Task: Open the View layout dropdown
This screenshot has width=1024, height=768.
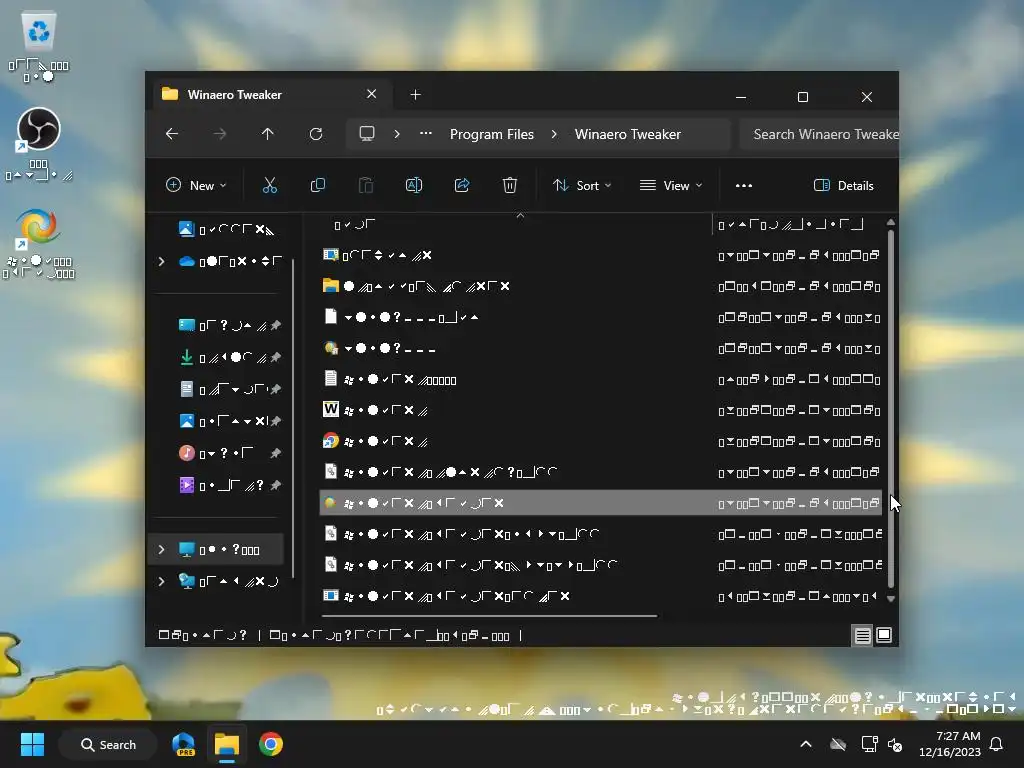Action: (x=671, y=185)
